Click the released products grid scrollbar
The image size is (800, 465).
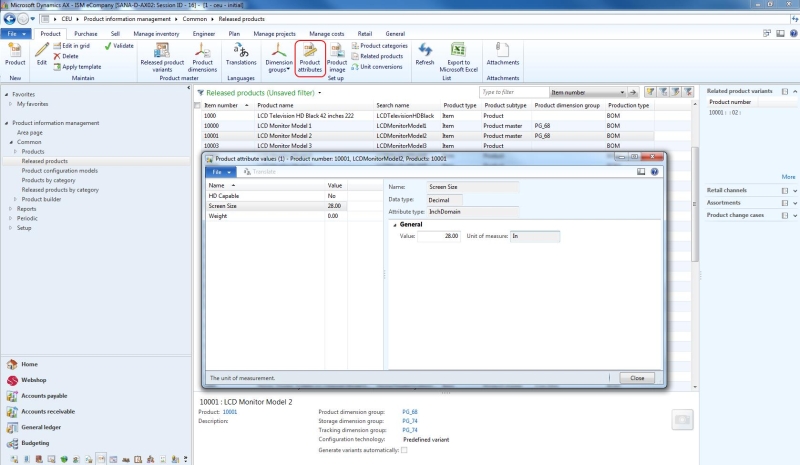tap(694, 204)
